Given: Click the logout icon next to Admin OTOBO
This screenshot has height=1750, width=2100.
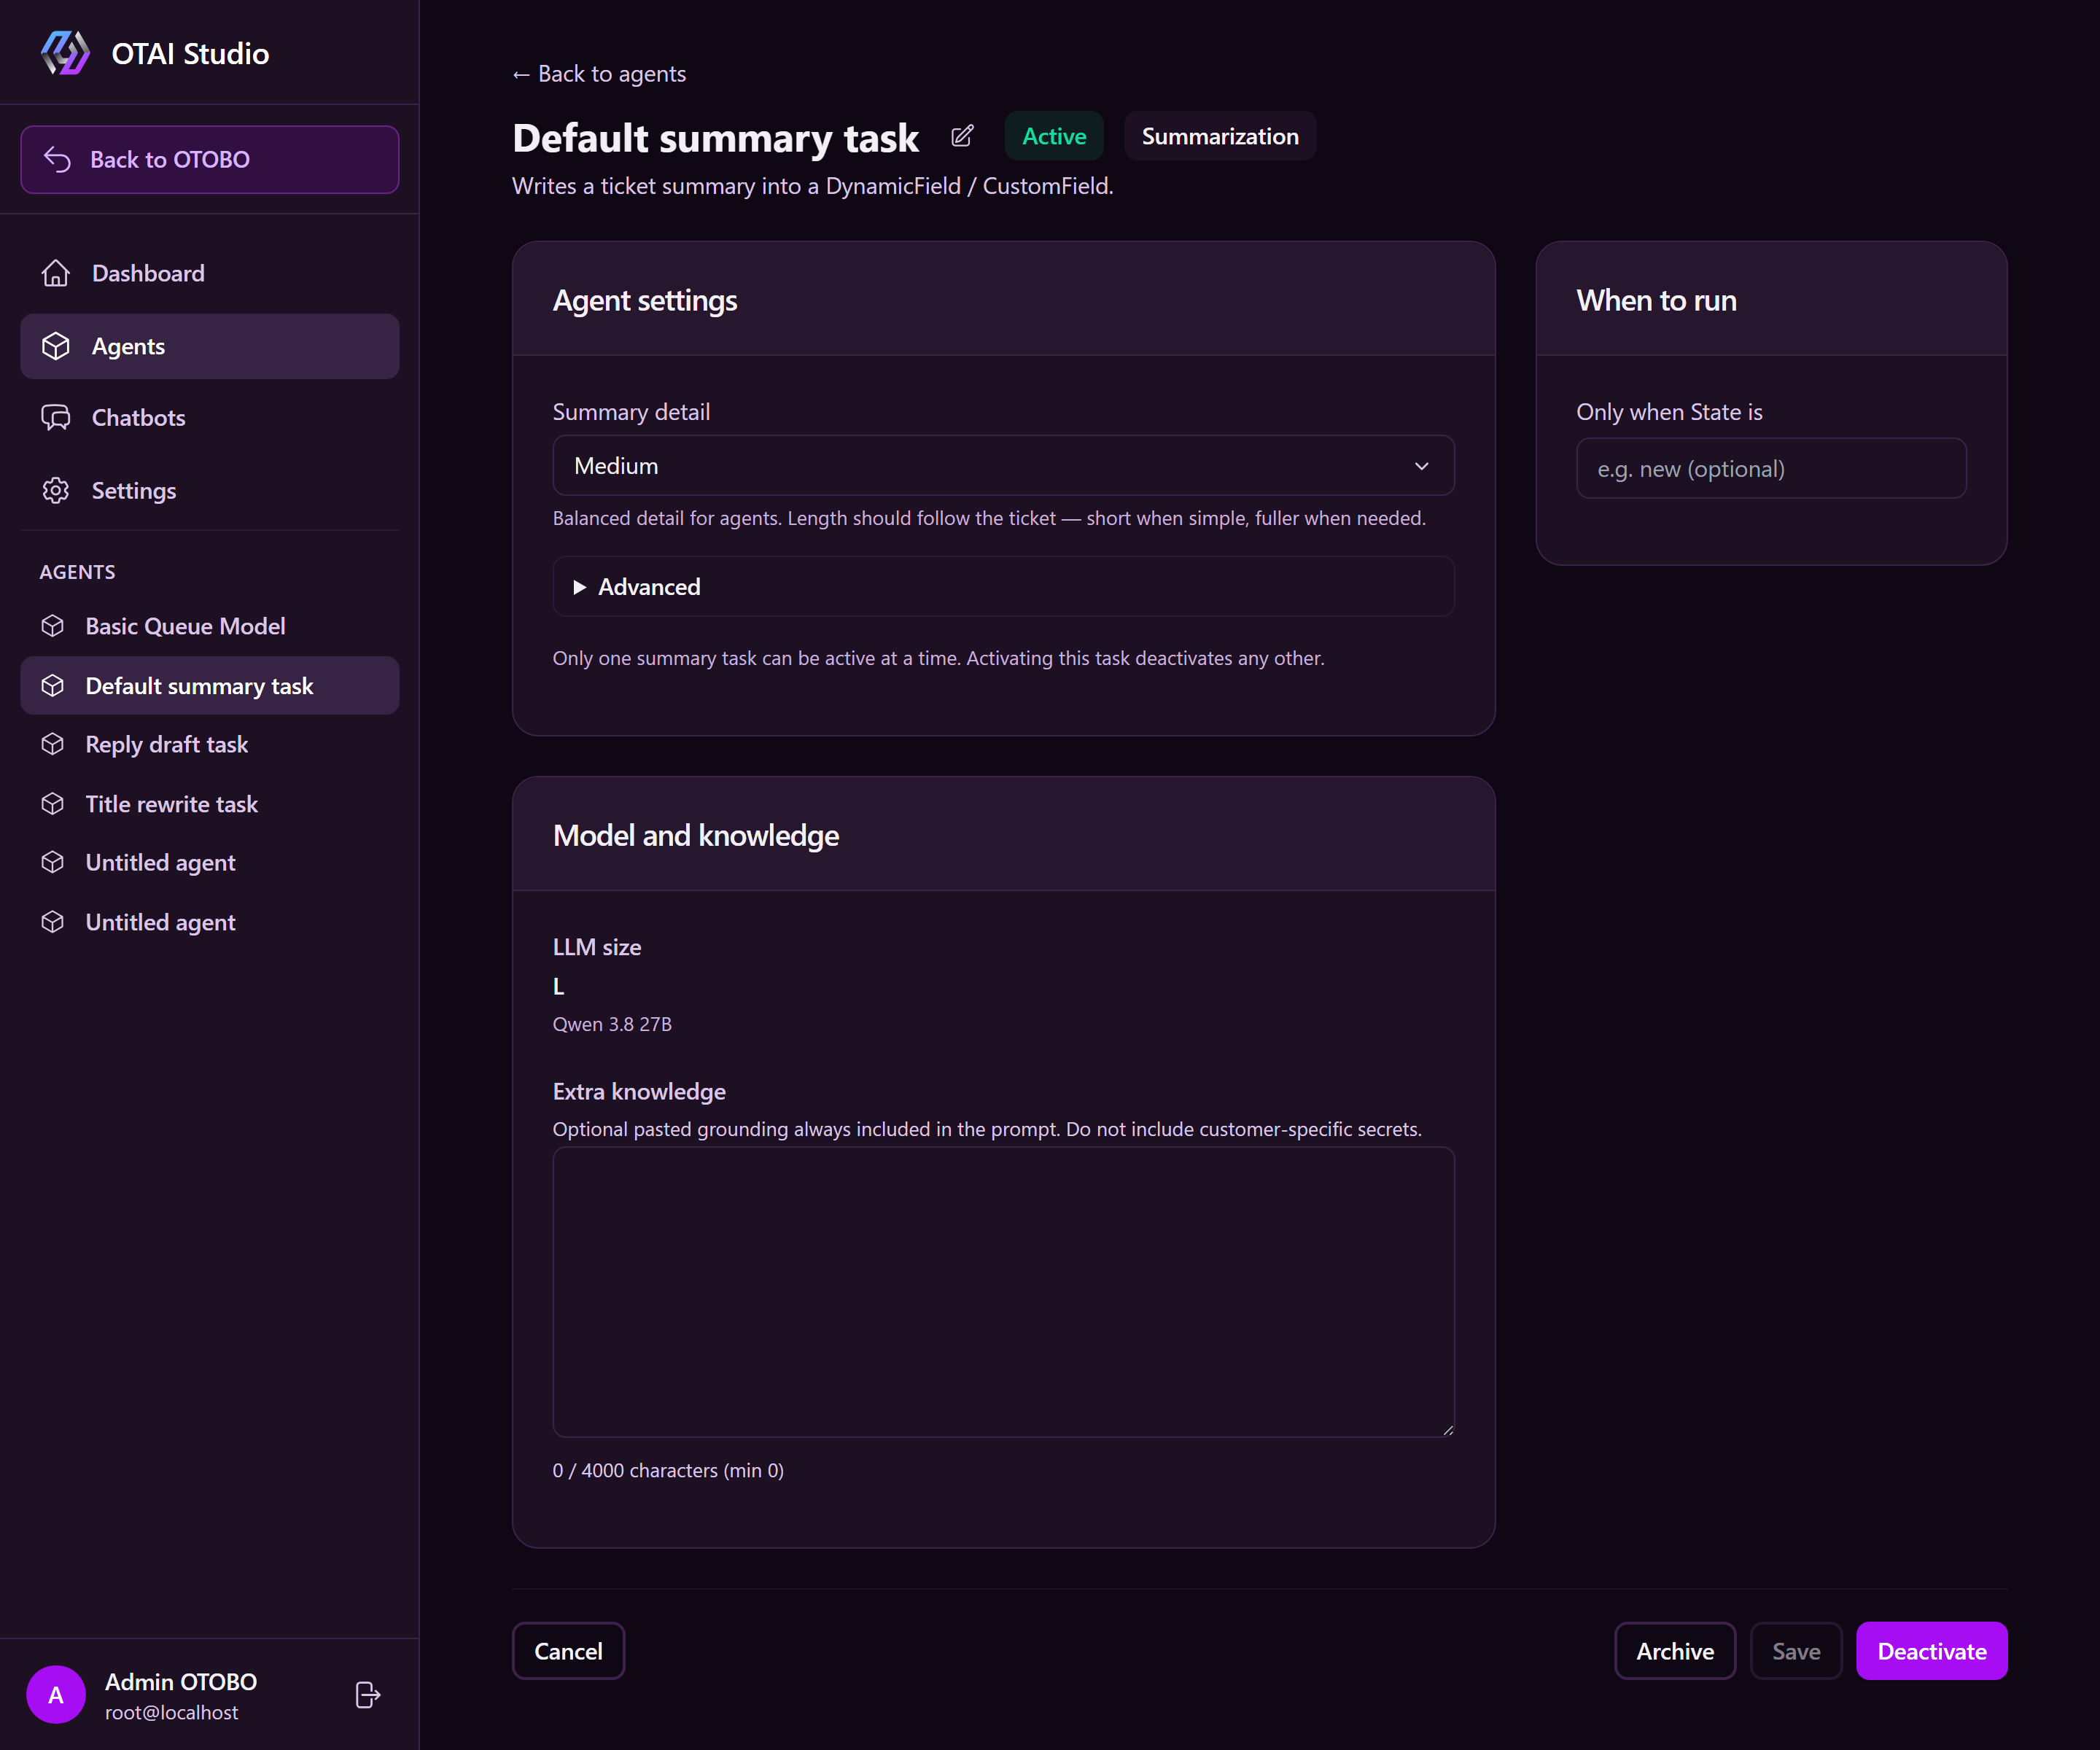Looking at the screenshot, I should (x=368, y=1695).
